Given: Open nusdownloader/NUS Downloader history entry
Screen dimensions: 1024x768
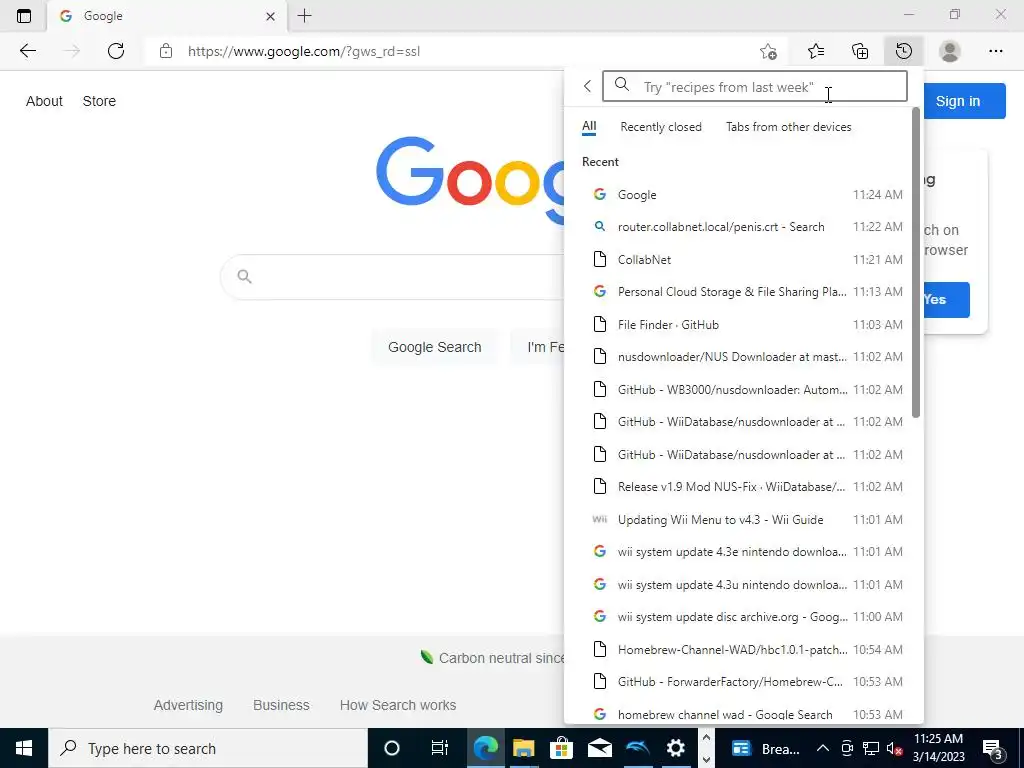Looking at the screenshot, I should 743,357.
